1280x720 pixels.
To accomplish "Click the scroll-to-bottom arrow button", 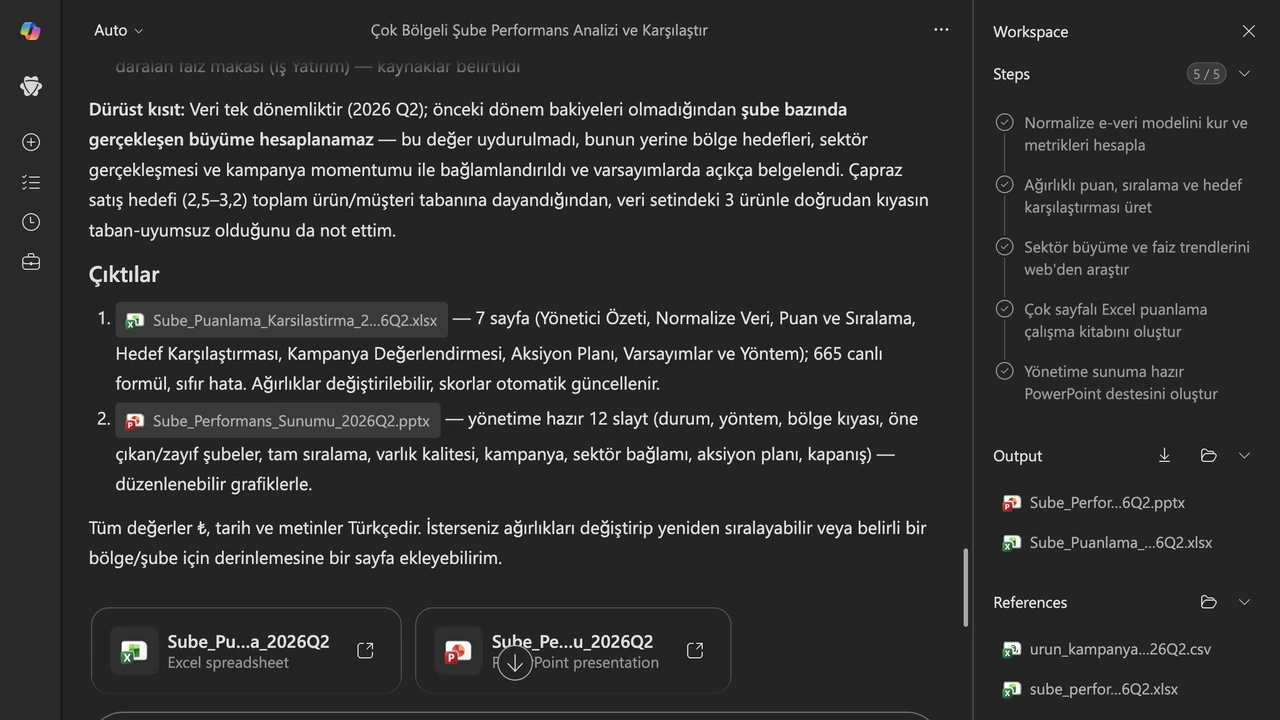I will (515, 662).
